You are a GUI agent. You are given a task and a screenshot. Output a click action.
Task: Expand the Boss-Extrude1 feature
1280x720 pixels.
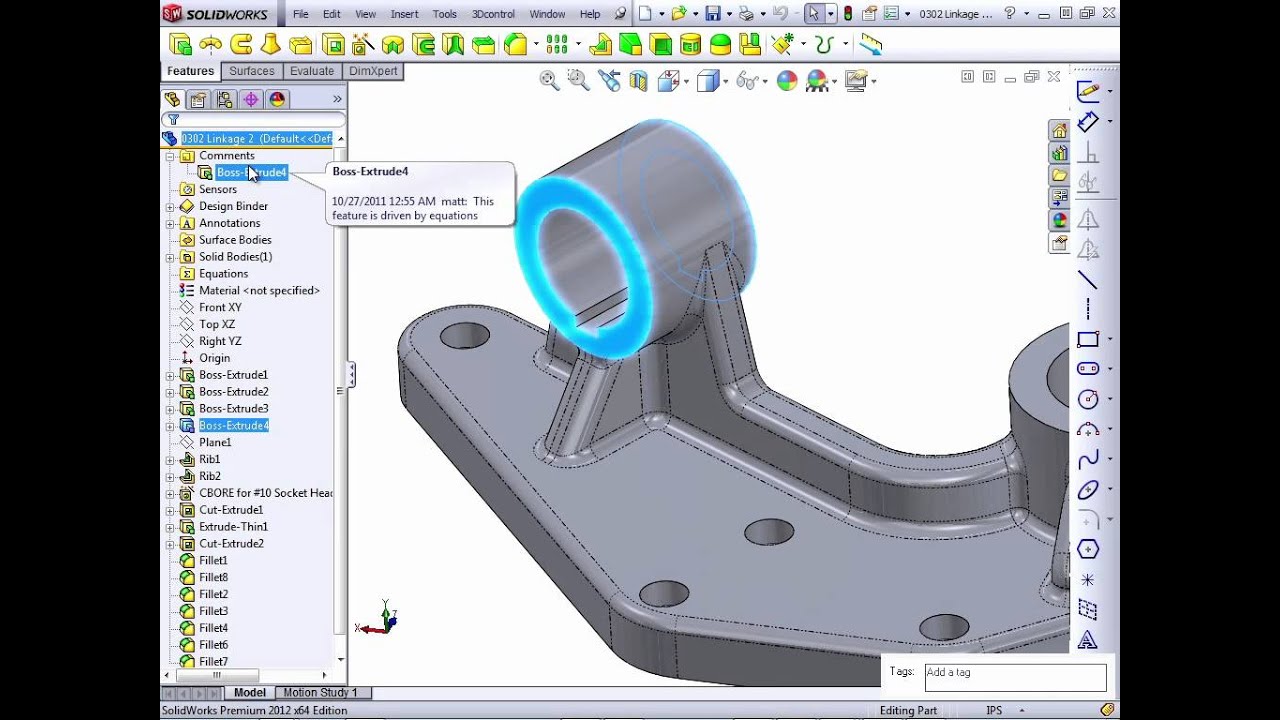click(170, 375)
